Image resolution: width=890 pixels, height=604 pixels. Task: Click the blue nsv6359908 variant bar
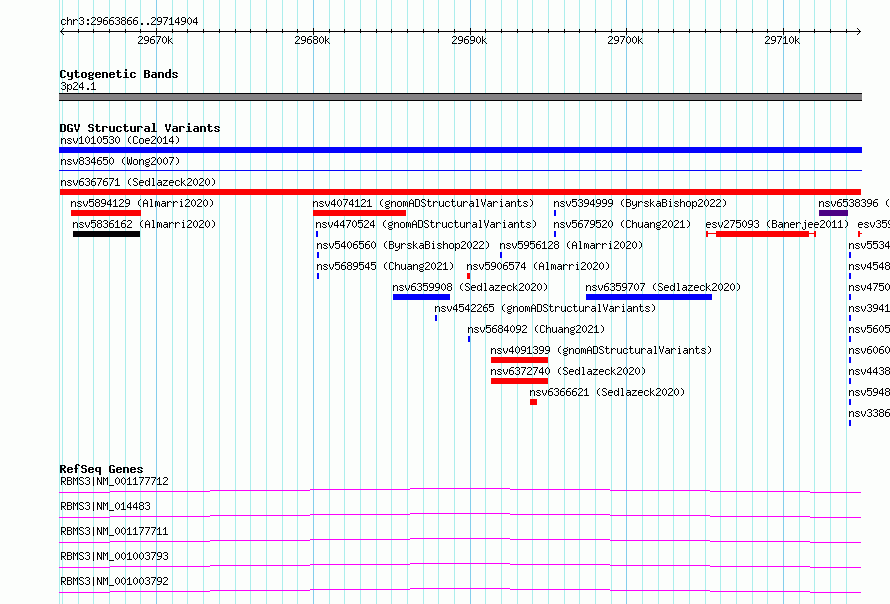click(421, 297)
